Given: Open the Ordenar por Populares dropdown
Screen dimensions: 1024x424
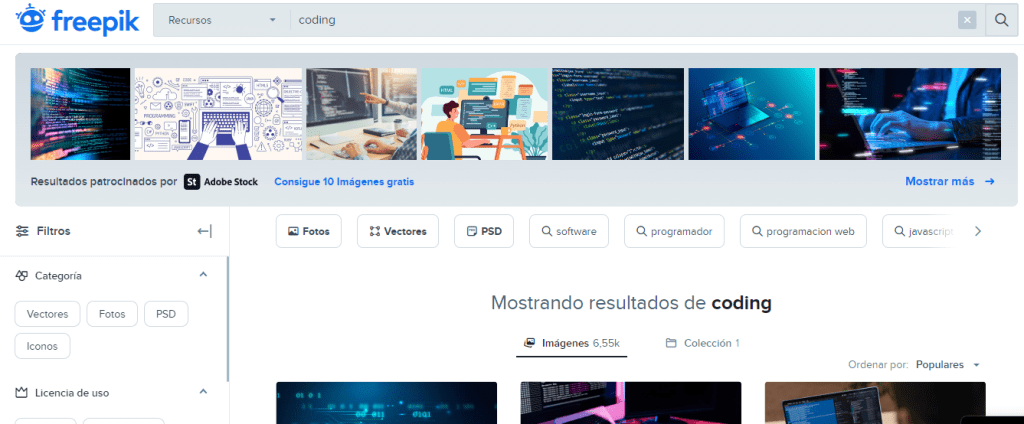Looking at the screenshot, I should point(948,365).
